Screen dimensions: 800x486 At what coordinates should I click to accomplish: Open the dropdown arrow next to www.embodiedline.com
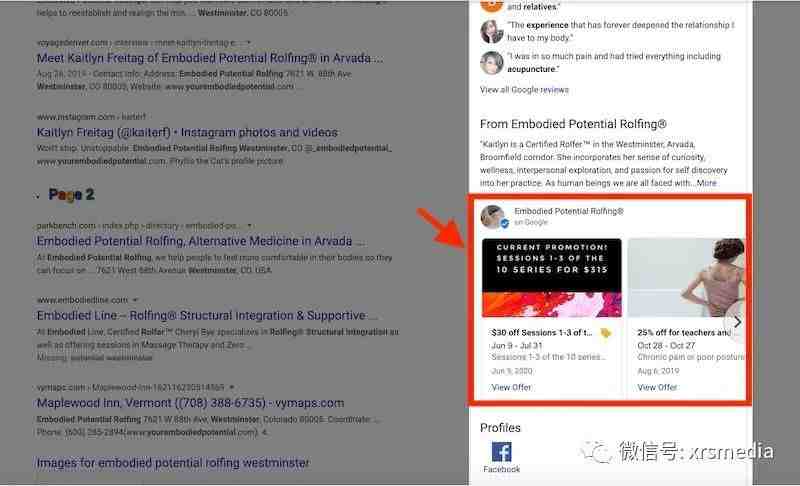135,300
